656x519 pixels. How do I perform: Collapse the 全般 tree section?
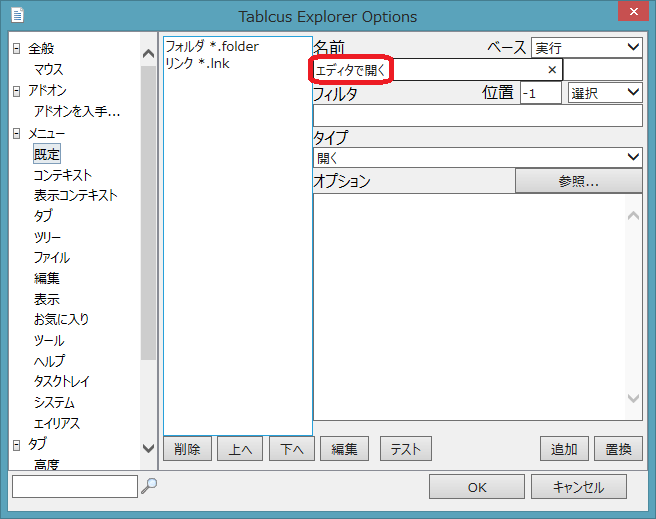point(16,49)
